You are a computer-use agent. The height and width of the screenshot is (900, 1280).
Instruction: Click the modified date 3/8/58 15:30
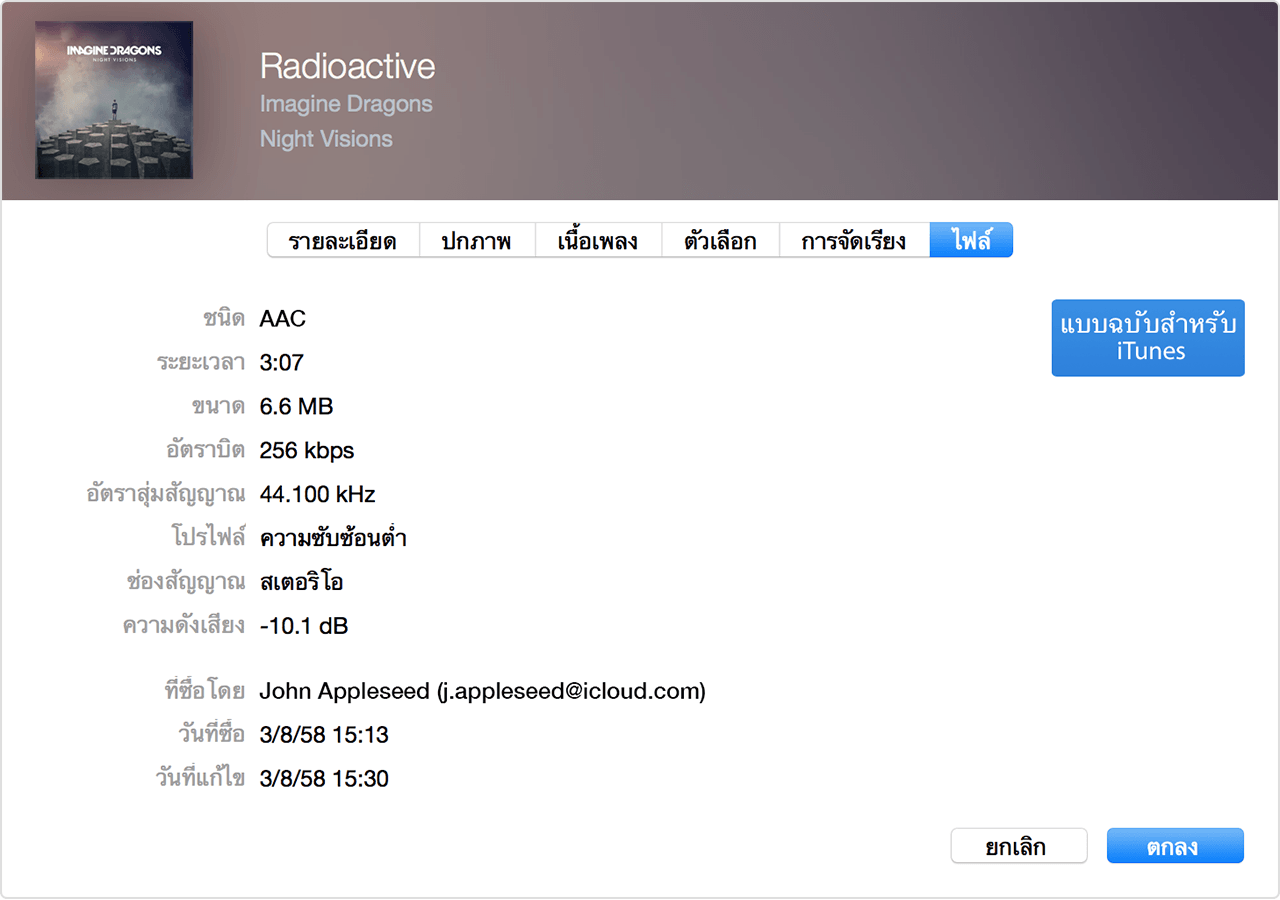tap(324, 779)
